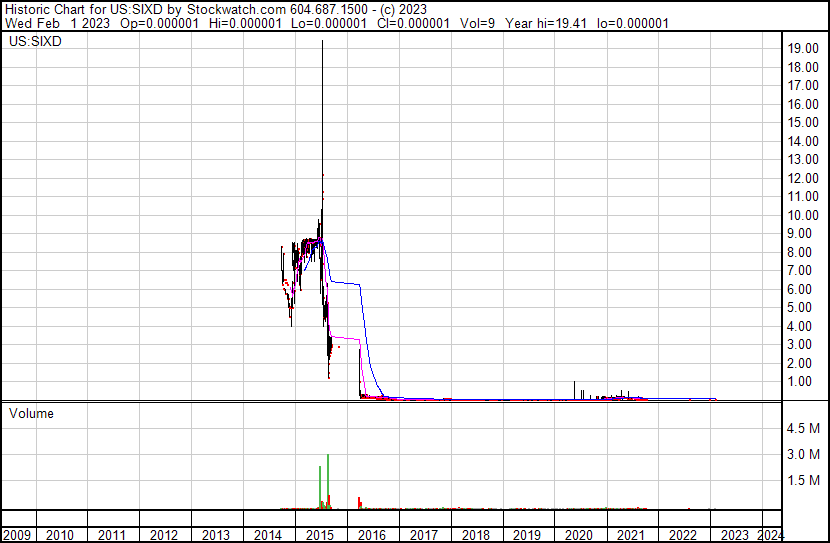
Task: Click the 9.00 price axis label
Action: tap(799, 234)
